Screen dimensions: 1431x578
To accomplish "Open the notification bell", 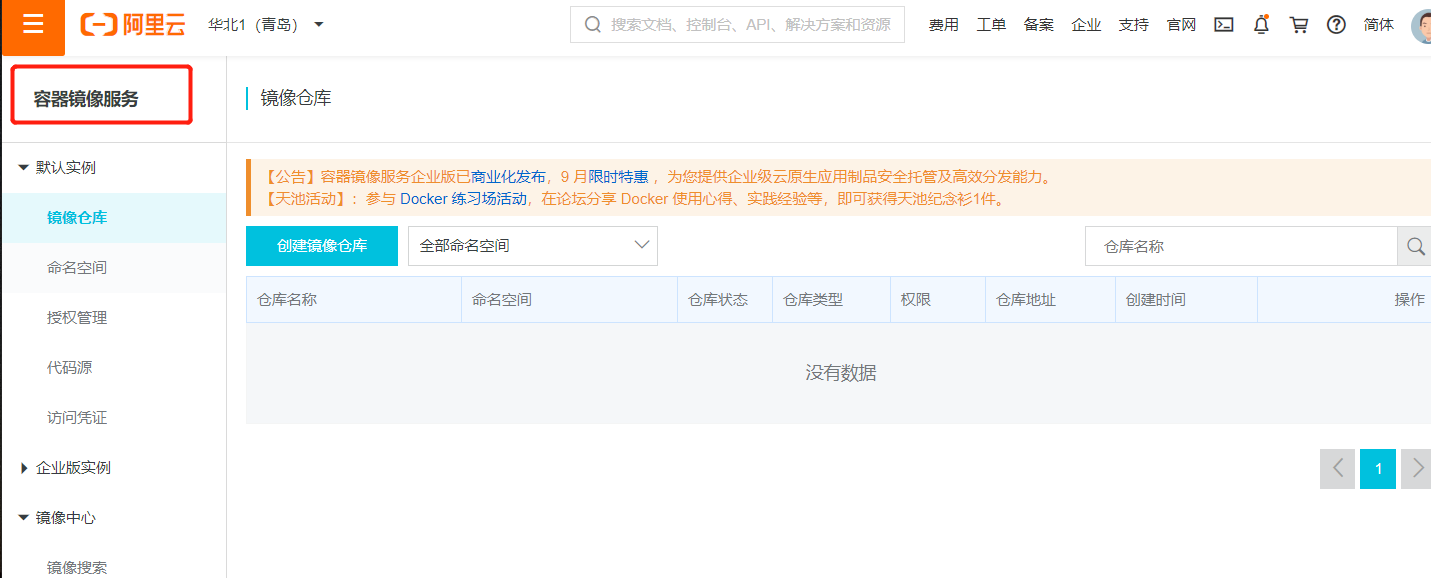I will click(x=1261, y=25).
